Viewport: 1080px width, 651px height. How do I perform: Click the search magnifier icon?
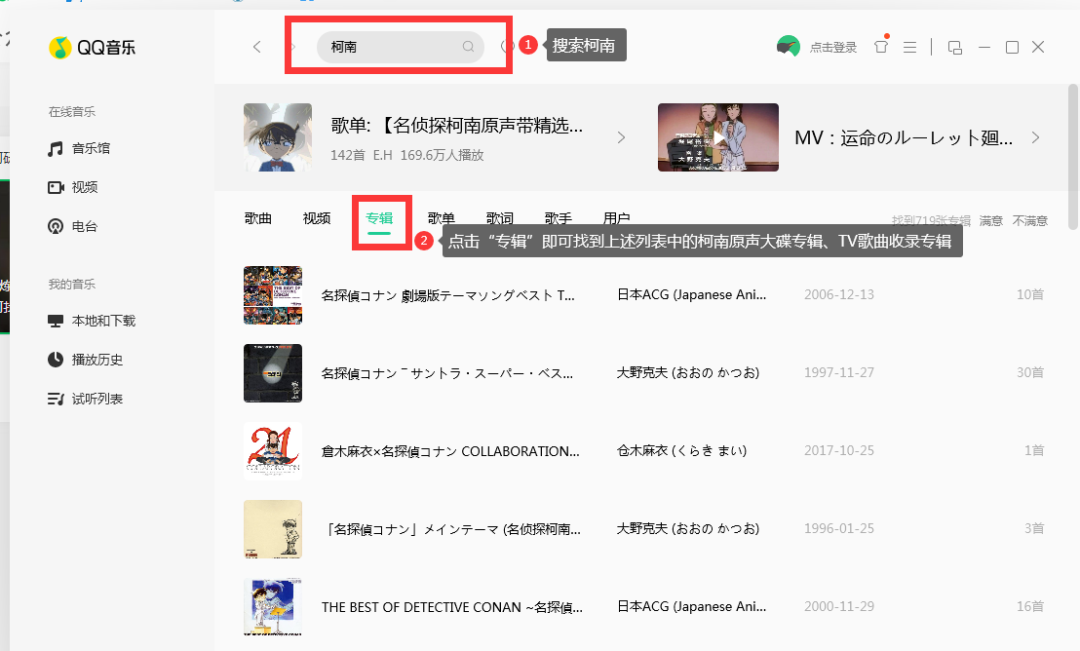[x=468, y=47]
